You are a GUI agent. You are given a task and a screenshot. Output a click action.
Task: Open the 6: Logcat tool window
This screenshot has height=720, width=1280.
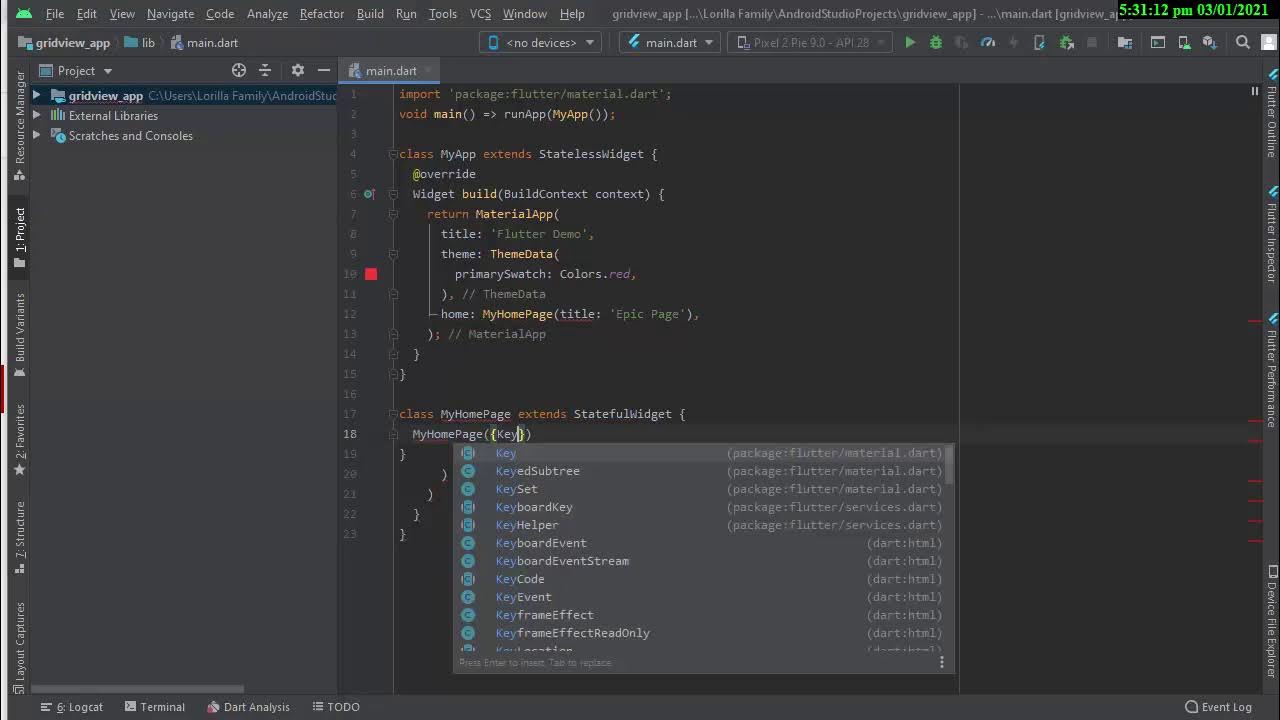(72, 707)
